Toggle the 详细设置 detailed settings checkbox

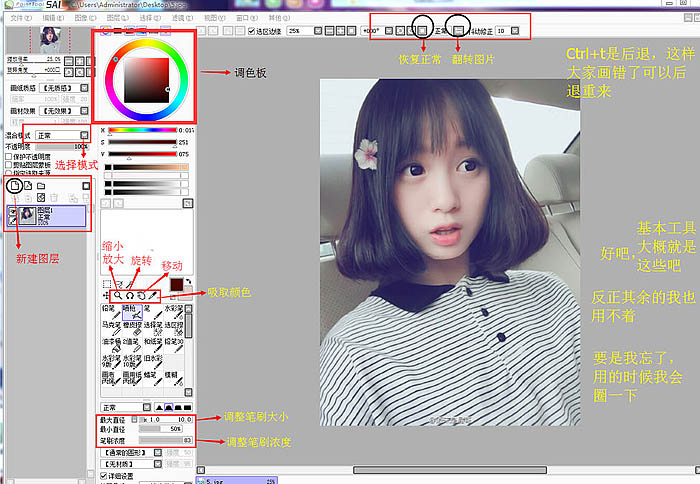point(104,476)
